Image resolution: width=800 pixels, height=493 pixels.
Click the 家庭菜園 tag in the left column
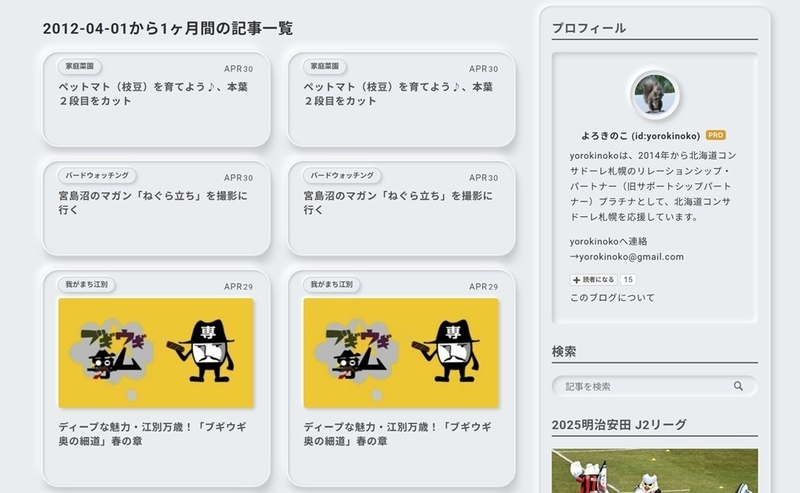pos(80,66)
